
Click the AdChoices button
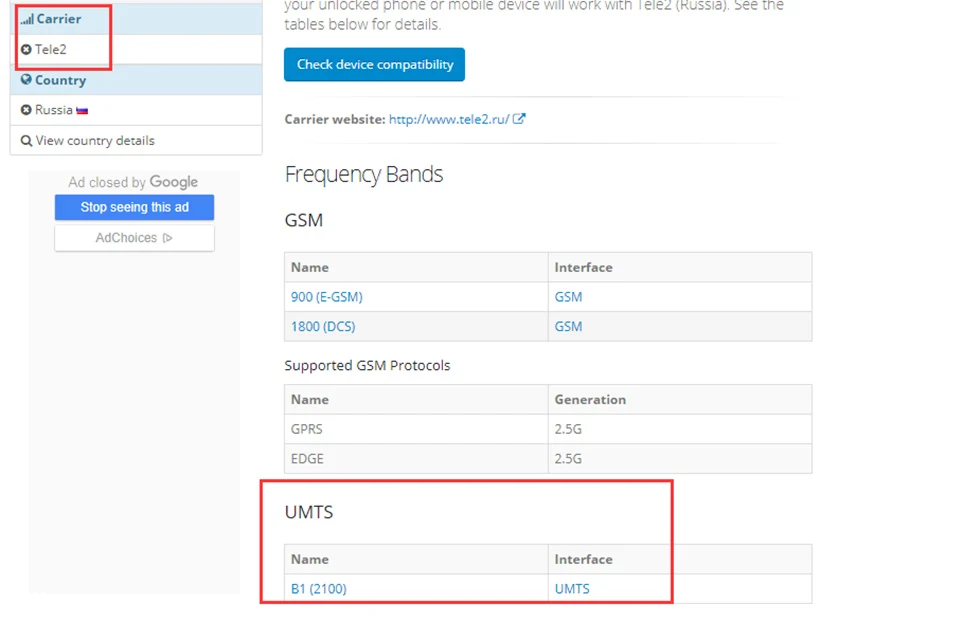pos(134,238)
